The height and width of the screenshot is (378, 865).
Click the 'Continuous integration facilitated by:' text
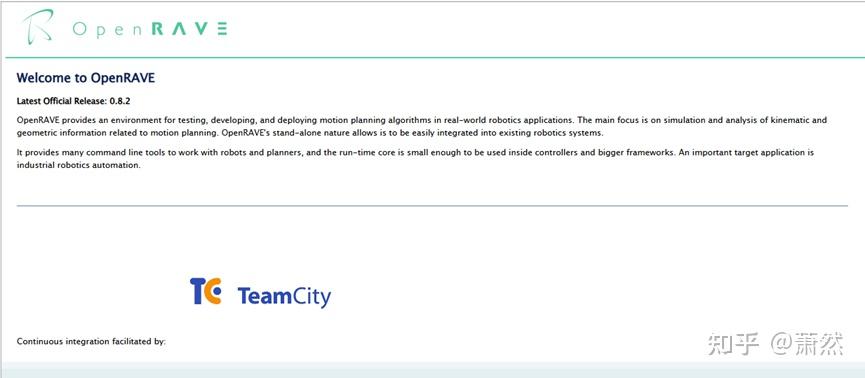[91, 342]
